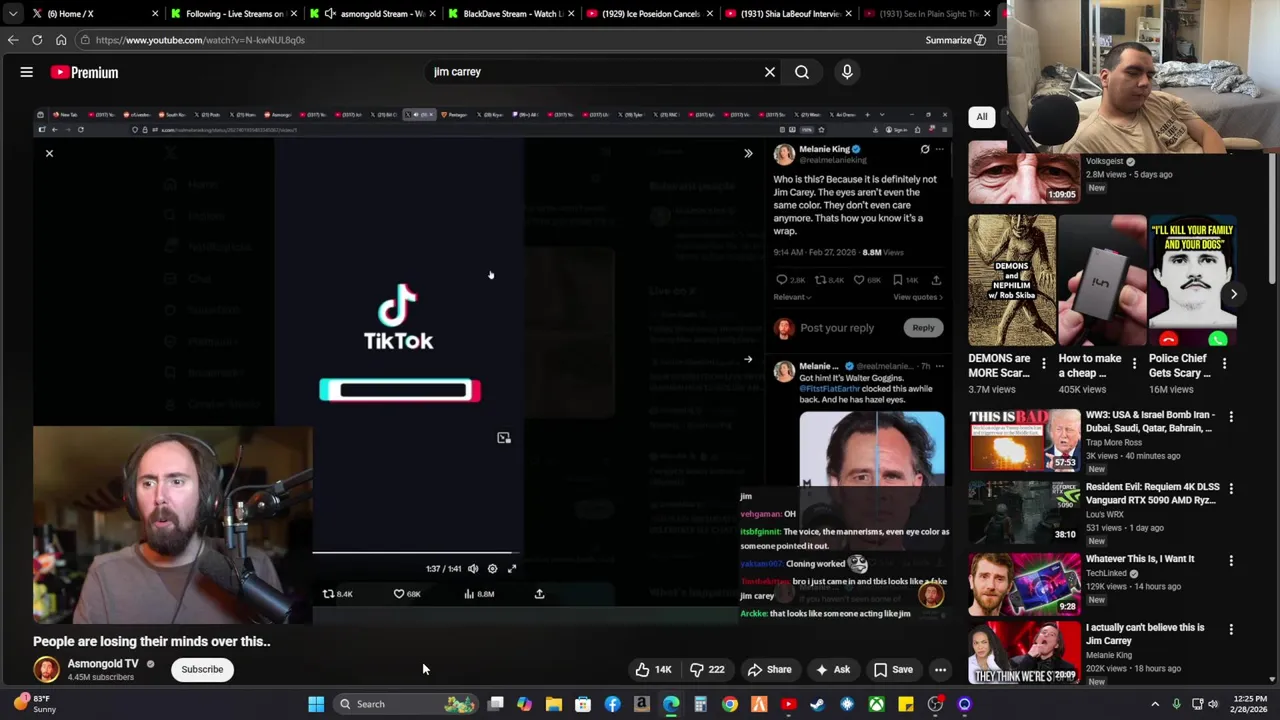Screen dimensions: 1280x720
Task: Select the 'All' recommendations filter chip
Action: pos(982,117)
